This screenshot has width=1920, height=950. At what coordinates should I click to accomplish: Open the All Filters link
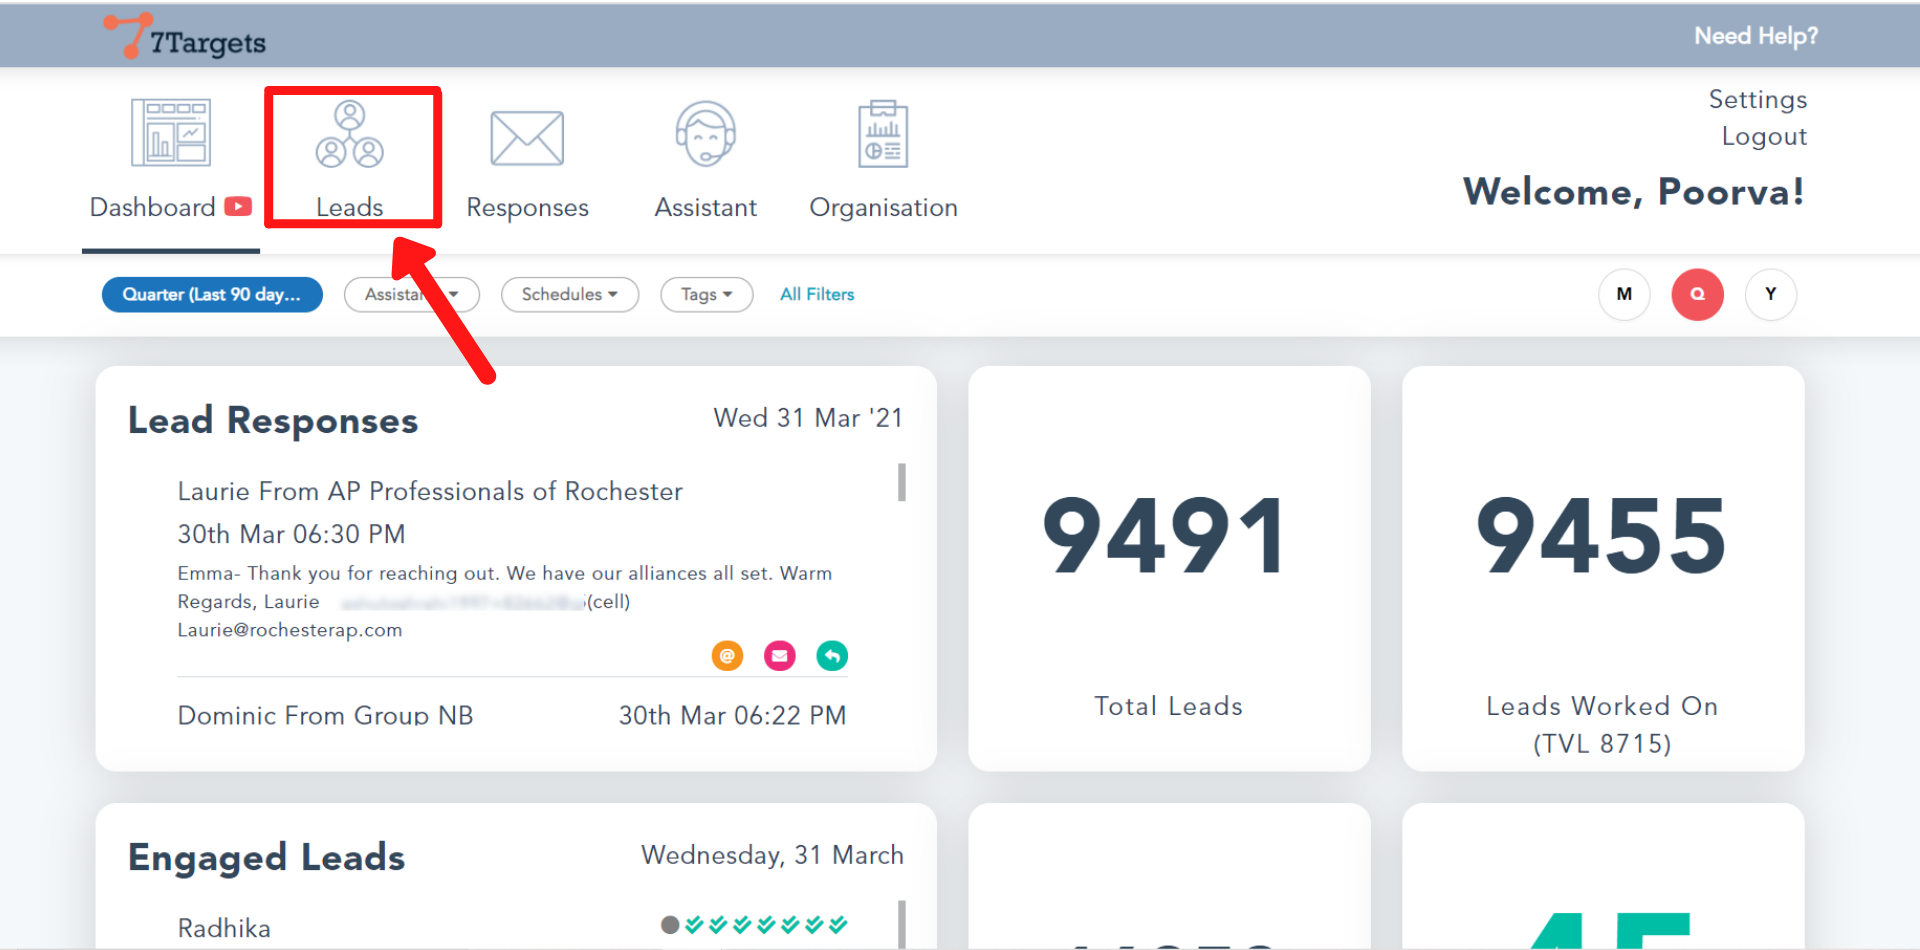[817, 295]
